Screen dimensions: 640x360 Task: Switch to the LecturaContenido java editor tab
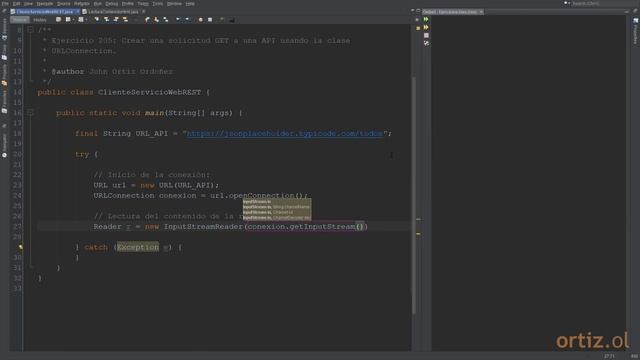[113, 12]
